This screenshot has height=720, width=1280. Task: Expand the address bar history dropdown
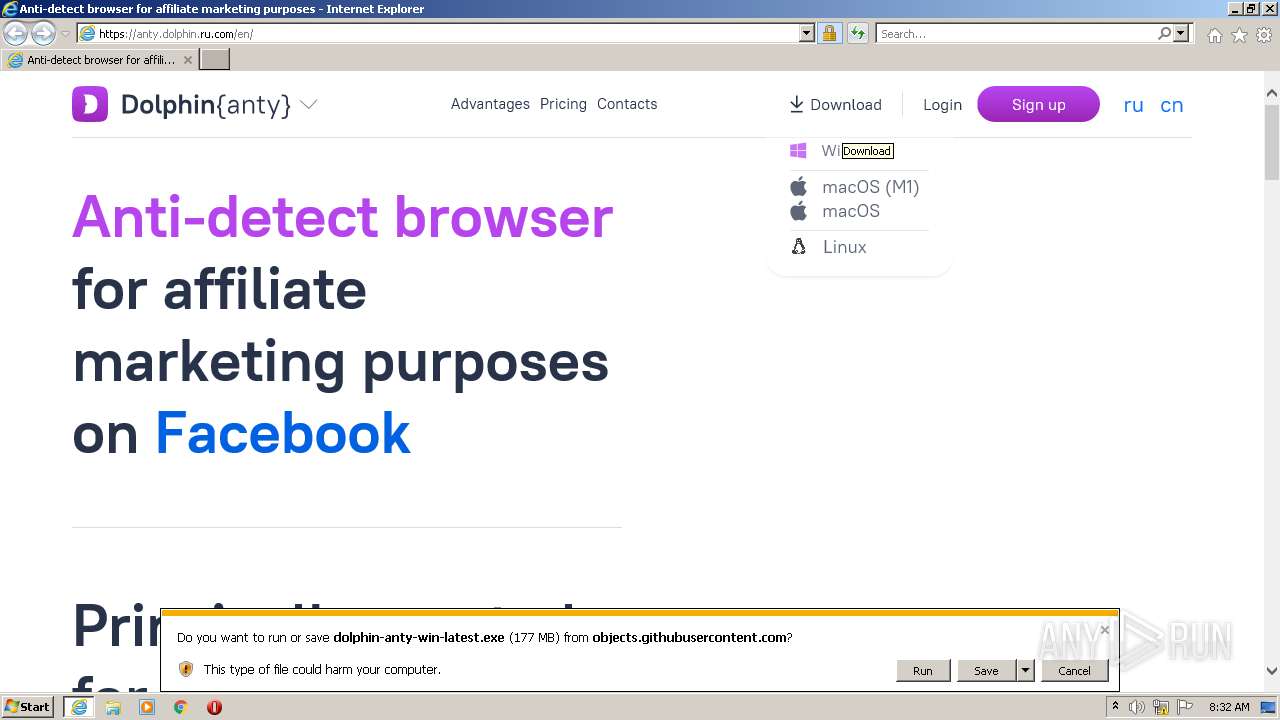807,33
